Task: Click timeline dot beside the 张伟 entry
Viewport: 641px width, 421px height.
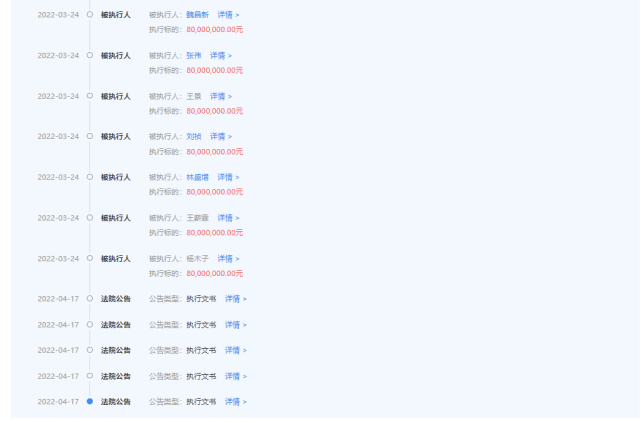Action: 90,56
